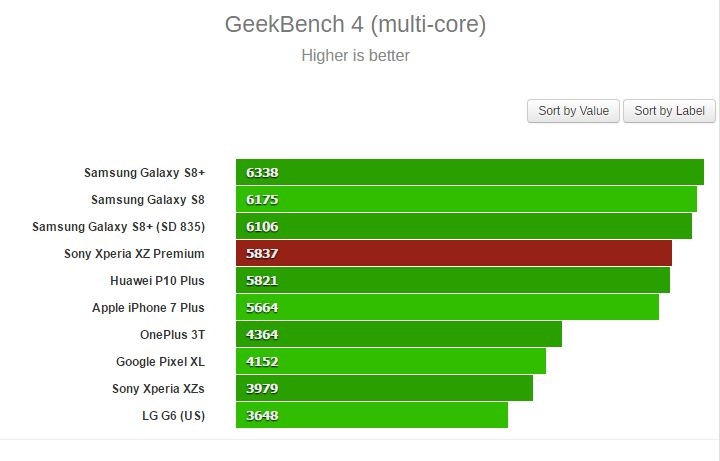This screenshot has height=461, width=720.
Task: Click the Higher is better subtitle
Action: click(355, 56)
